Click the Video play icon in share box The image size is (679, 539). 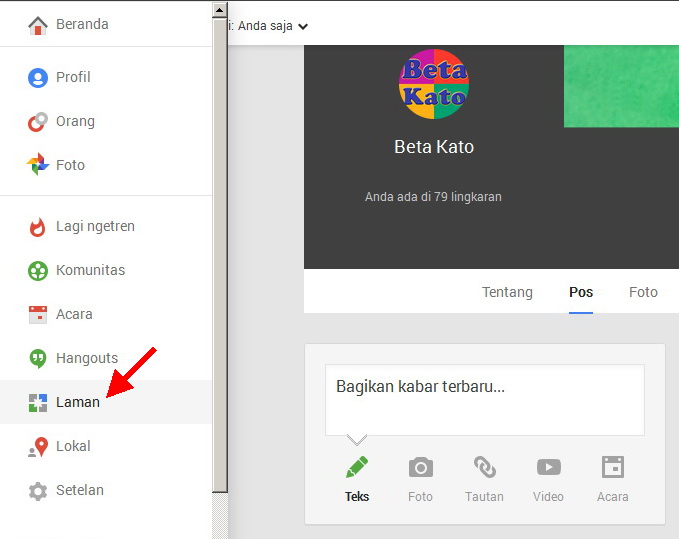point(549,467)
